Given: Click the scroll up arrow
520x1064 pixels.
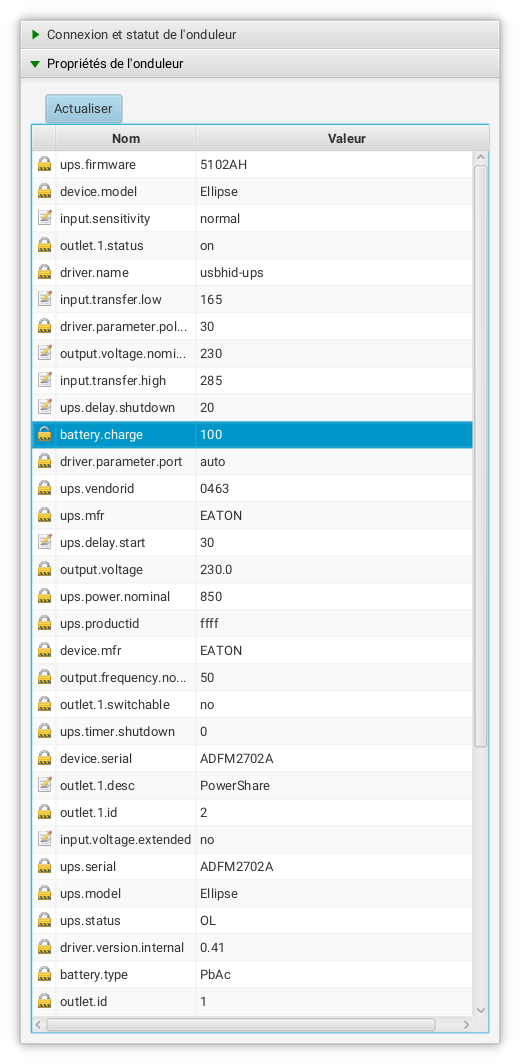Looking at the screenshot, I should 481,158.
